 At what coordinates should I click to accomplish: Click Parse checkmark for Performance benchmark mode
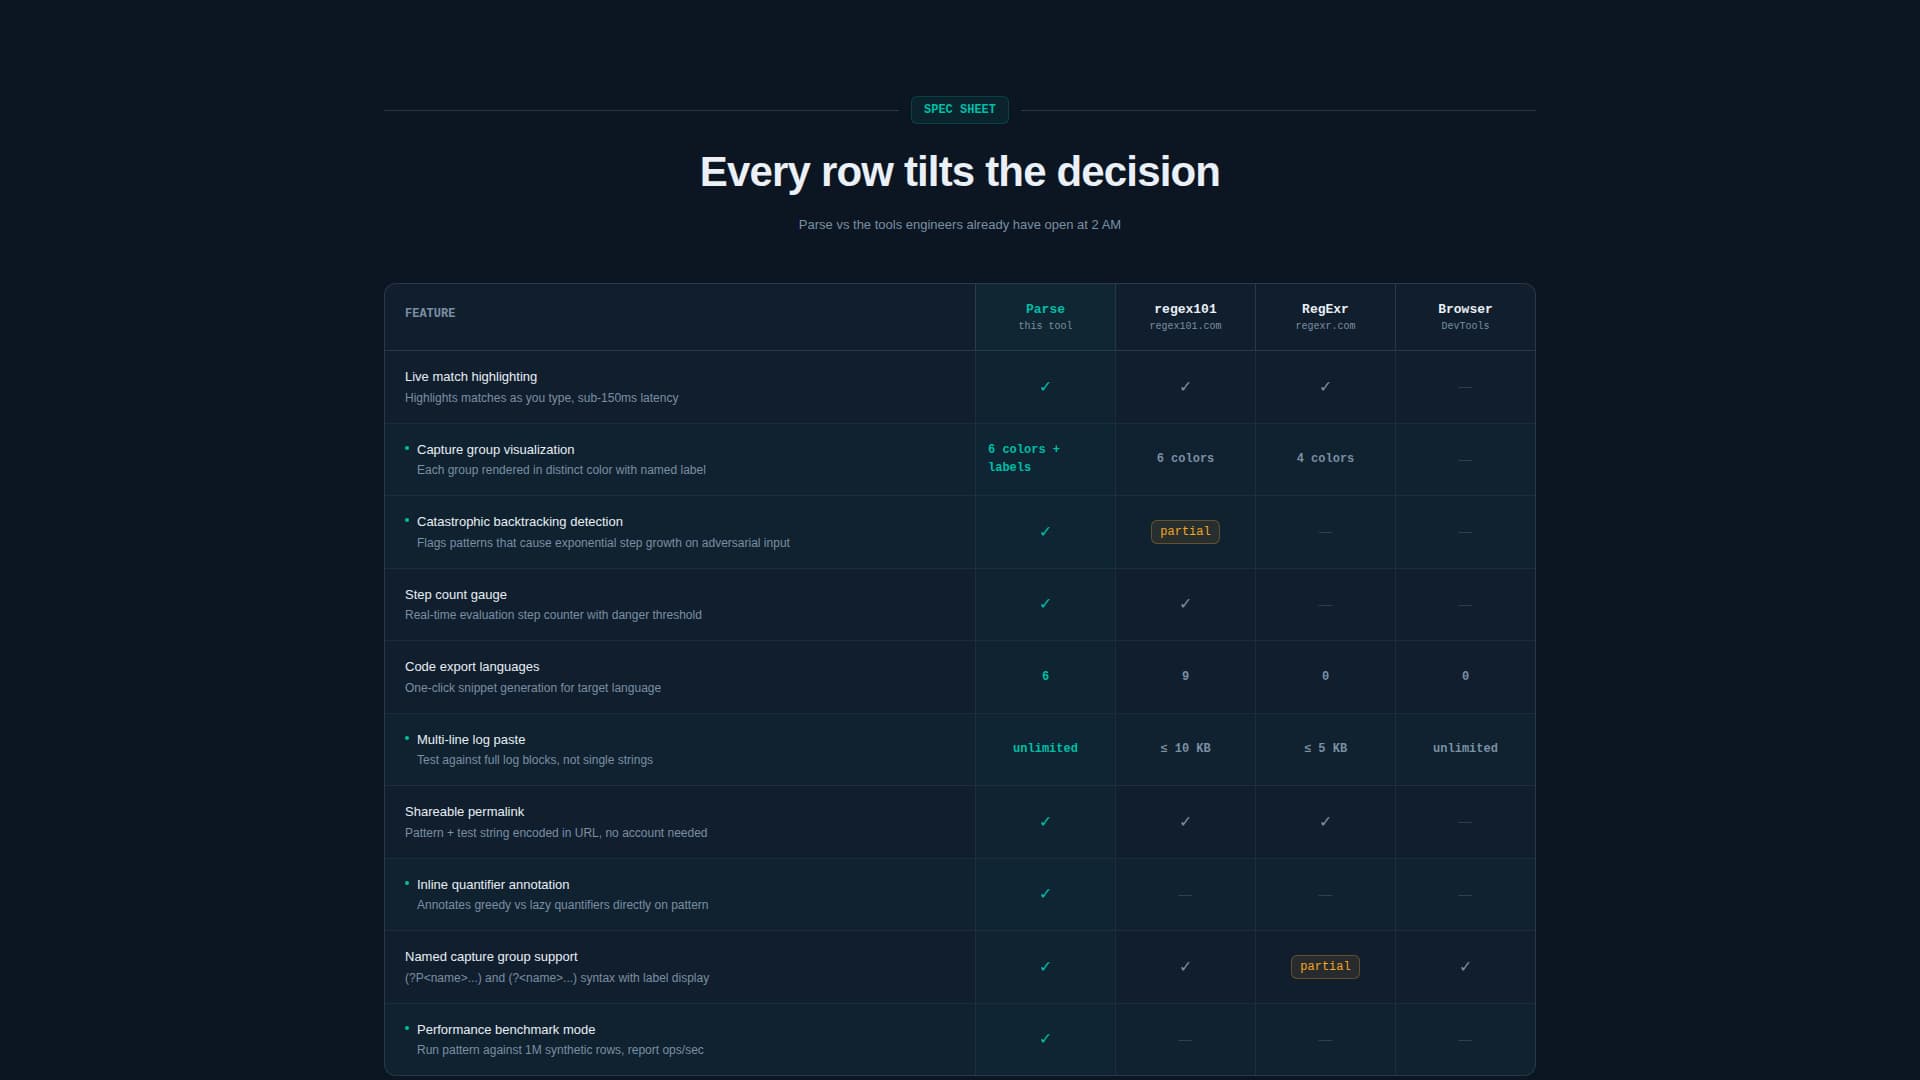[x=1045, y=1039]
